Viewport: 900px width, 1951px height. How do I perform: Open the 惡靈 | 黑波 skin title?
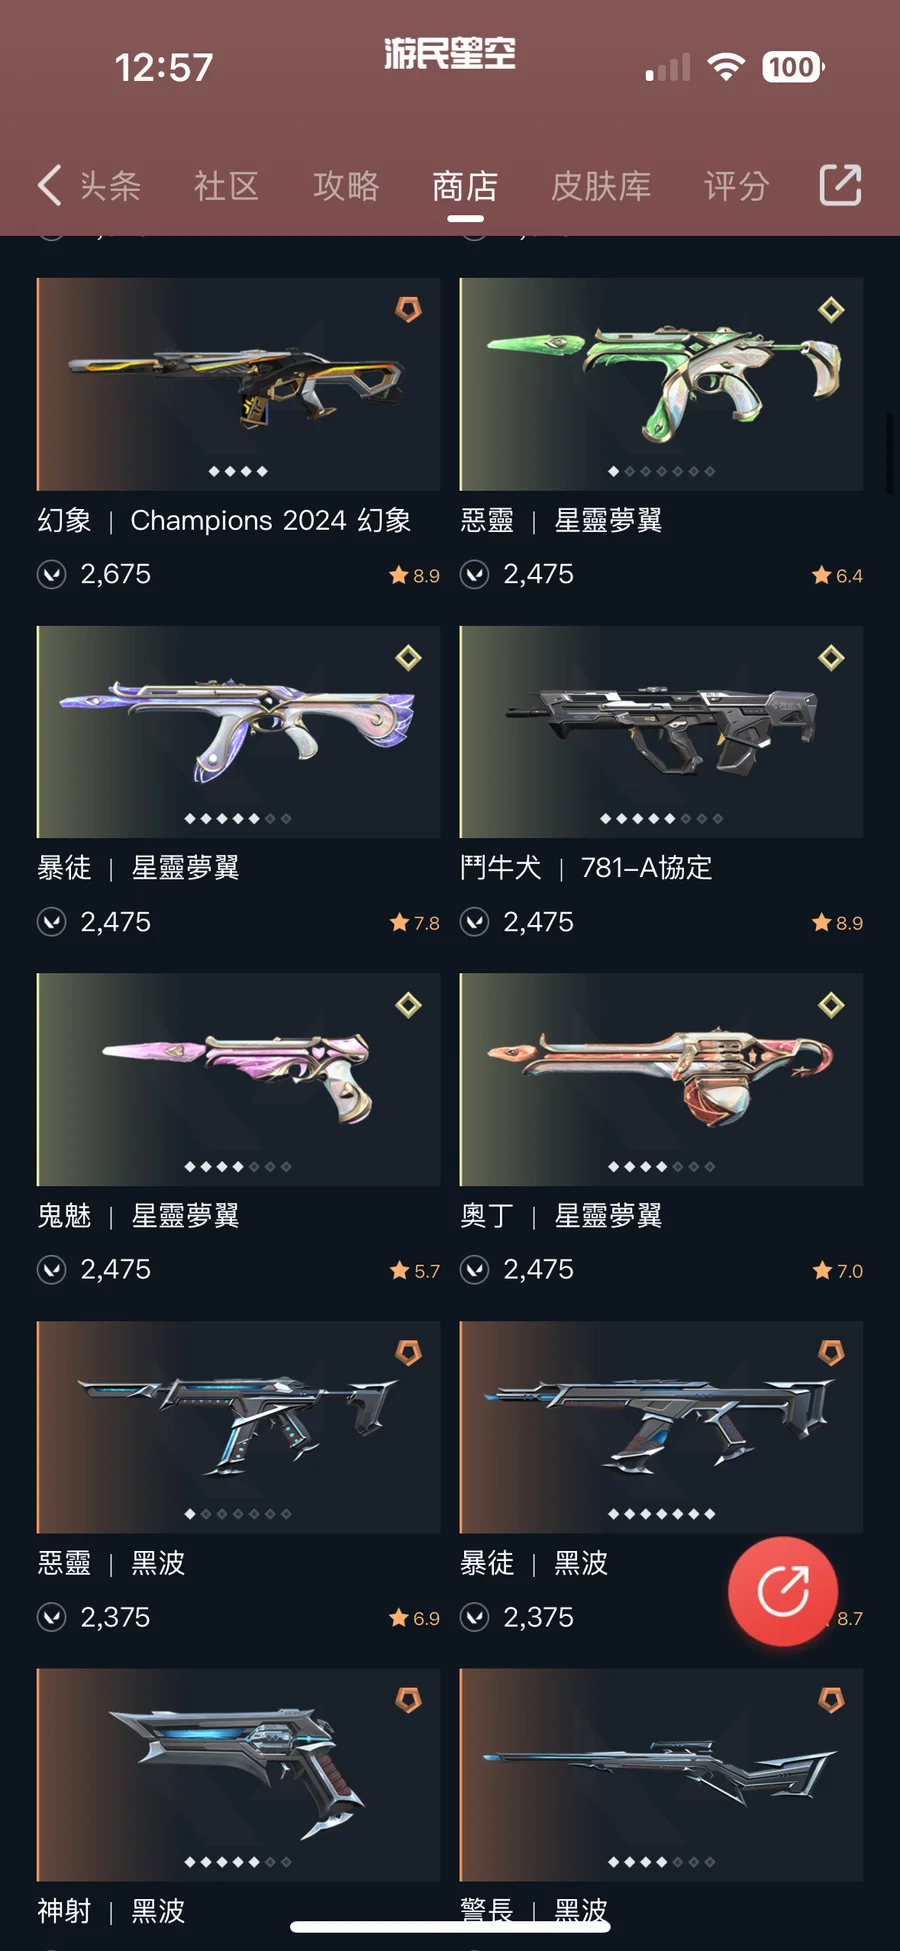111,1563
